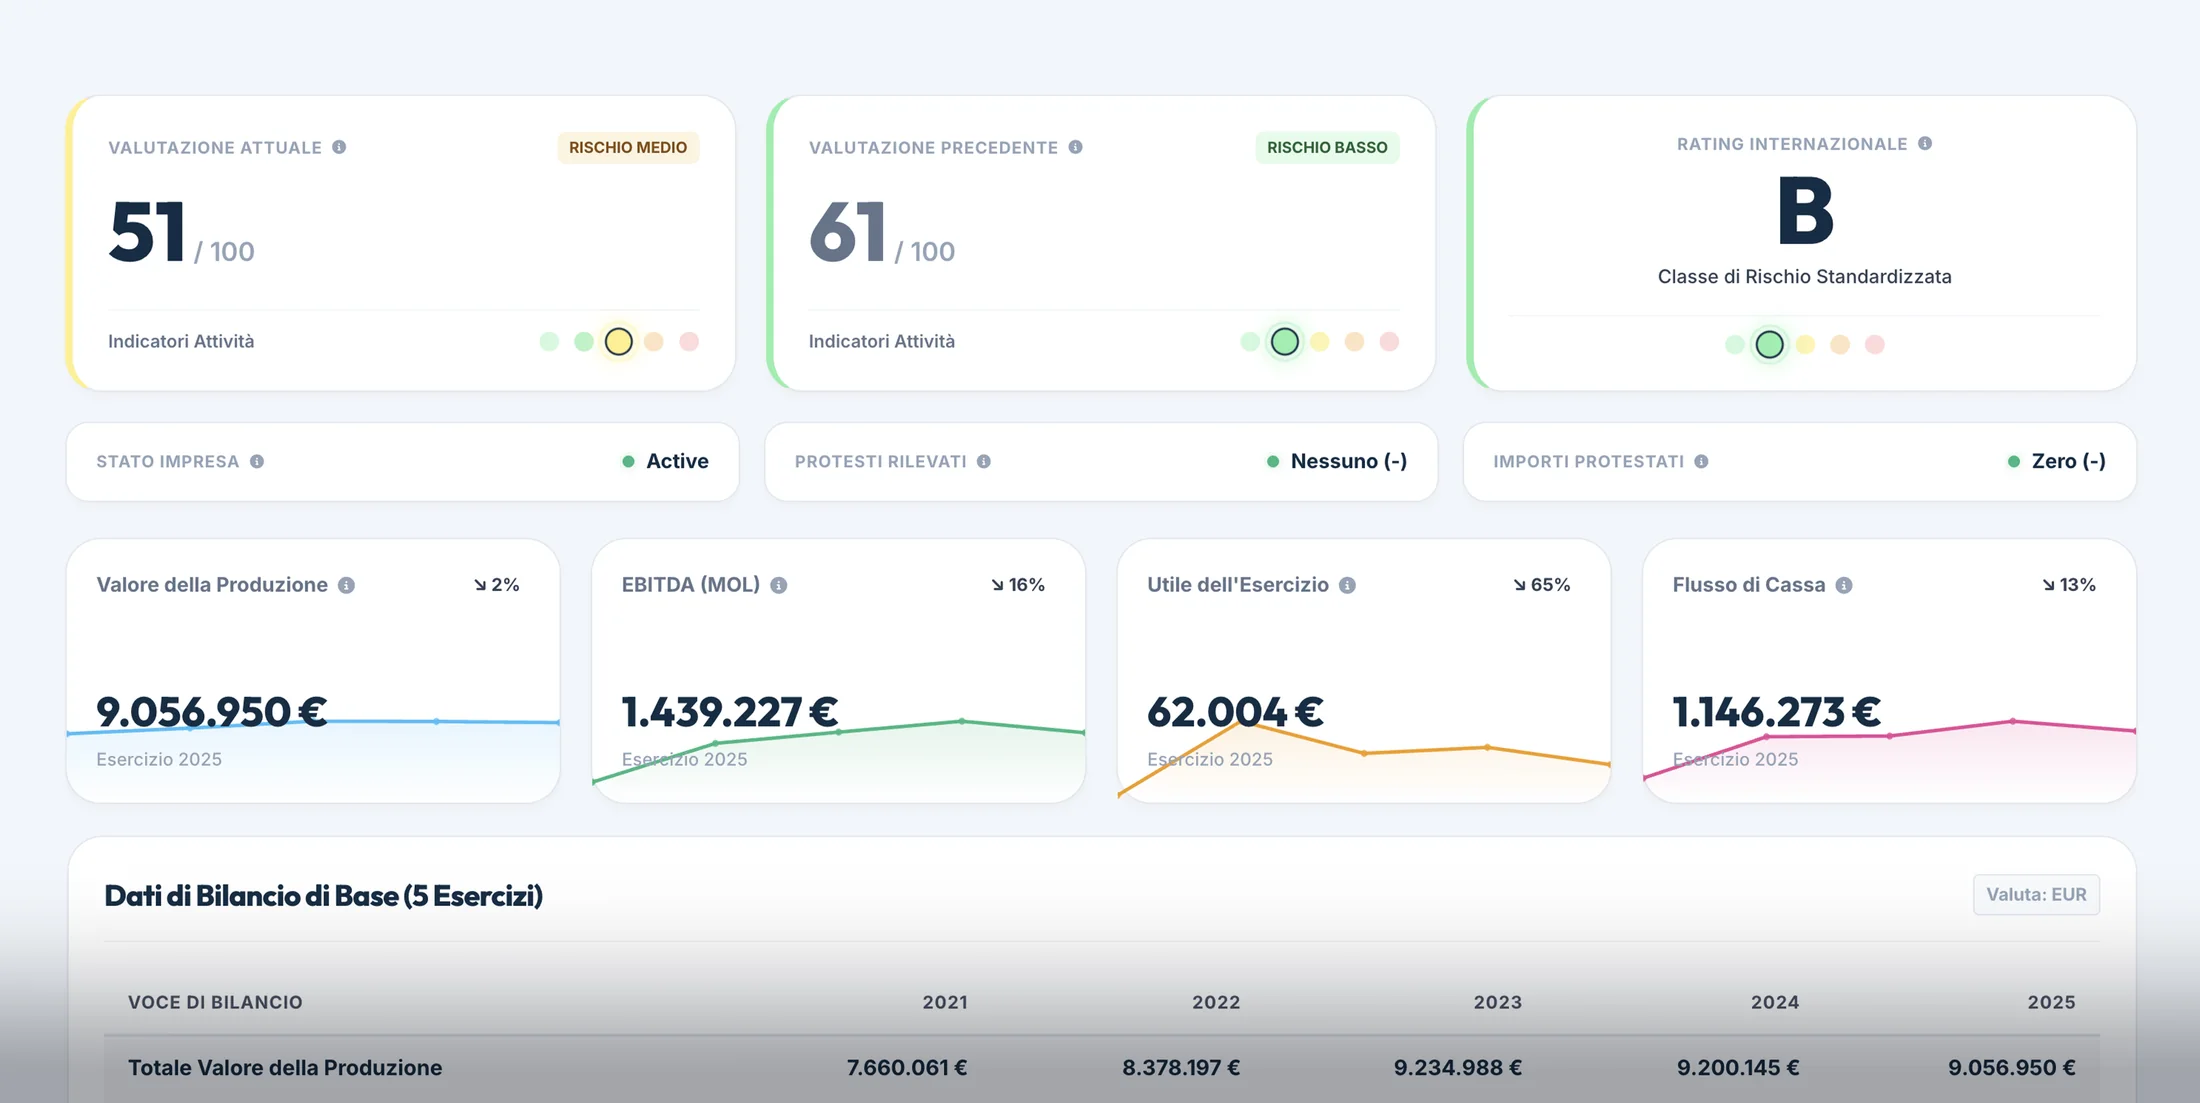2200x1103 pixels.
Task: Click the 9.056.950 € card amount
Action: tap(211, 712)
